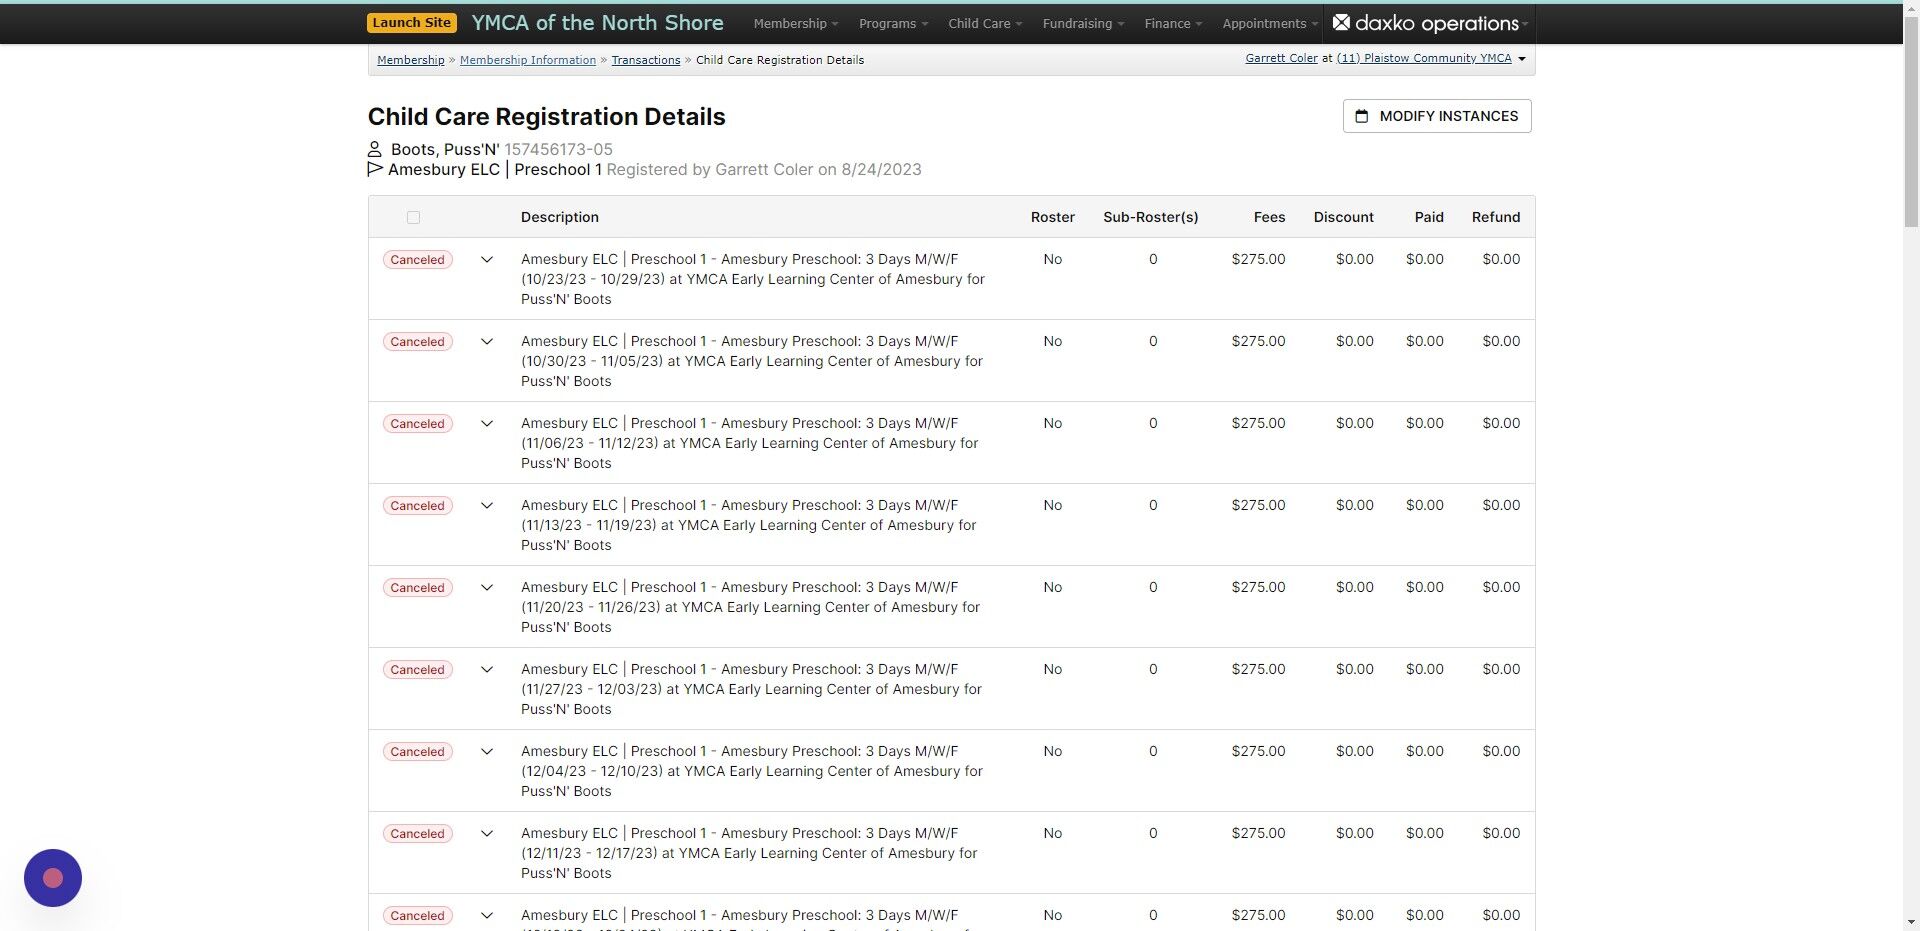Viewport: 1920px width, 931px height.
Task: Expand the 11/27/23 - 12/03/23 row chevron
Action: tap(487, 669)
